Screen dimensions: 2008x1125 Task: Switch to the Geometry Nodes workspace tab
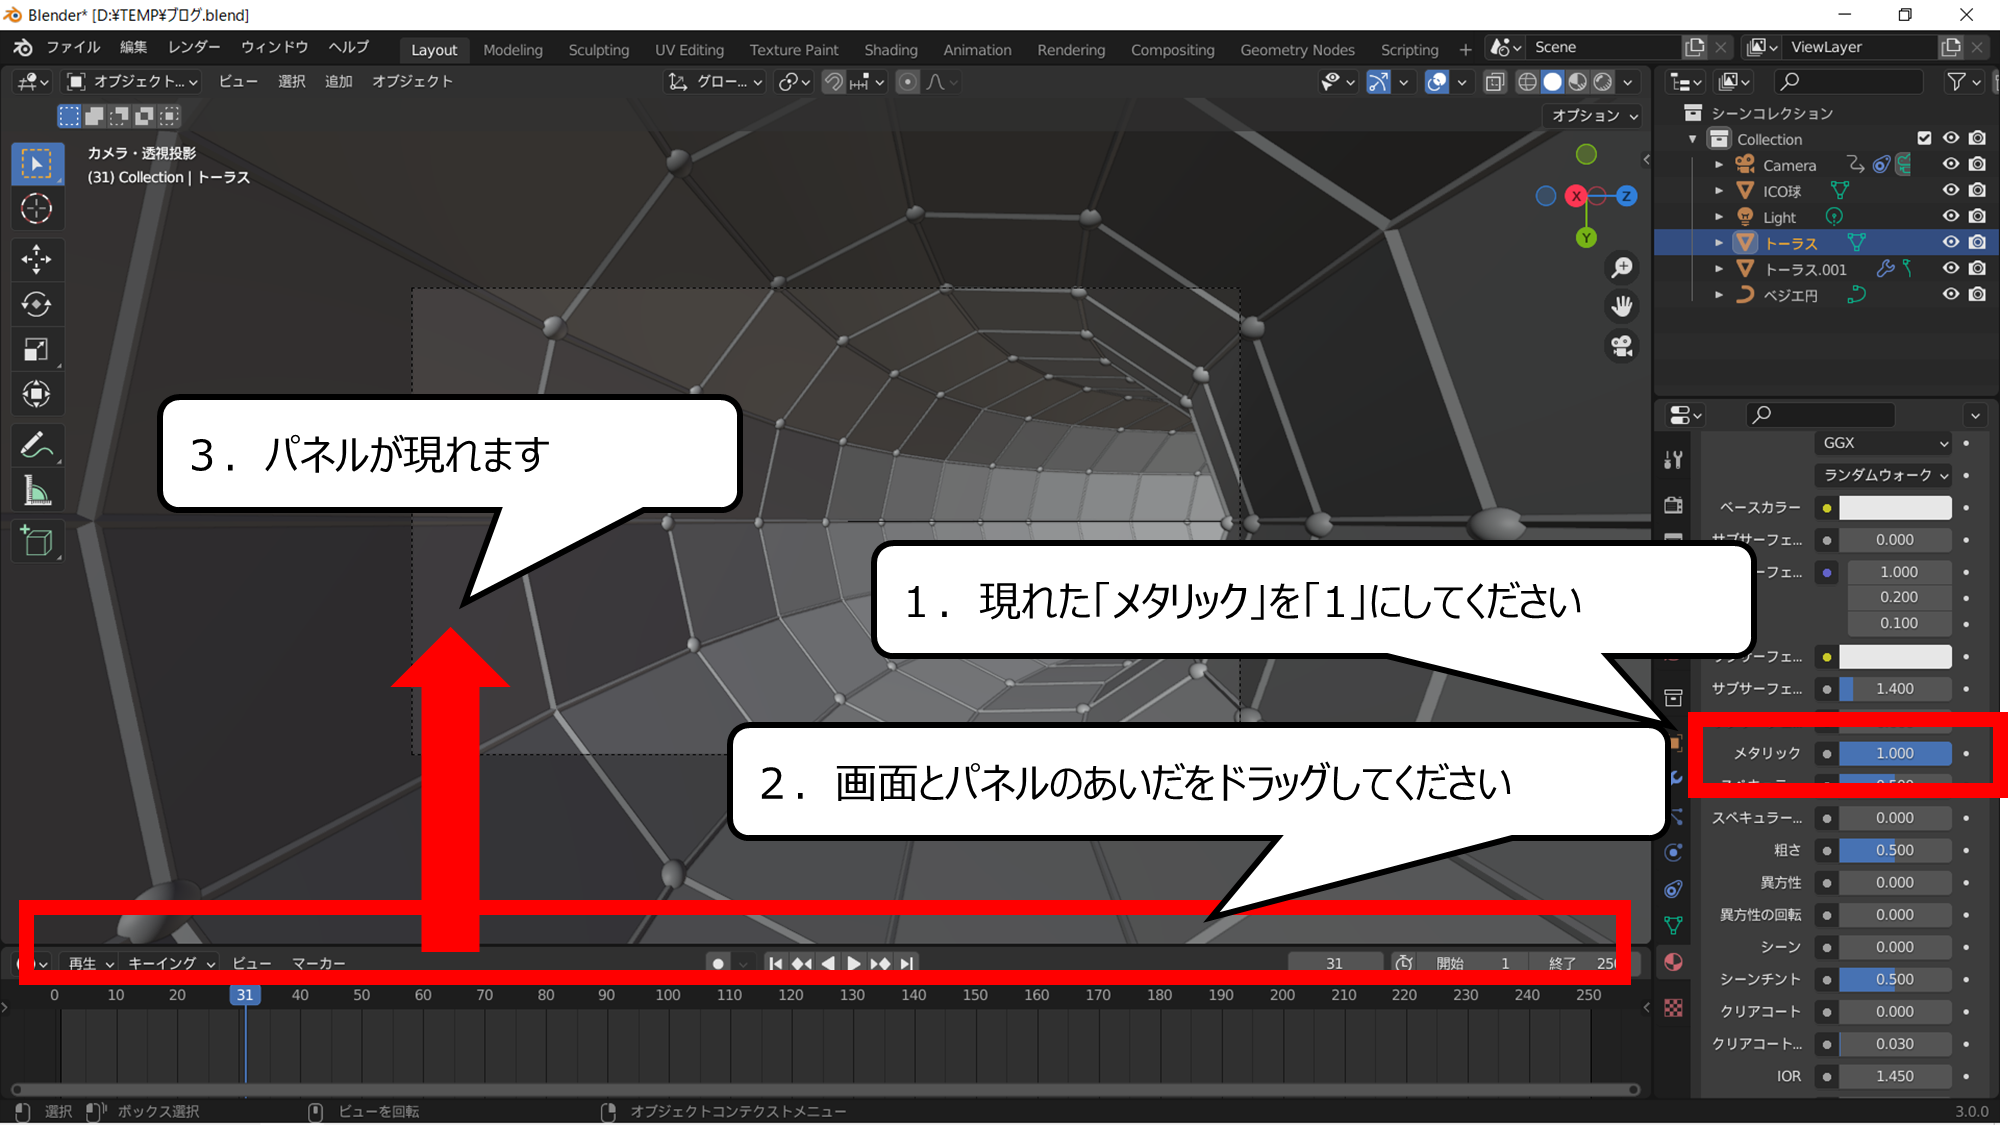[x=1297, y=50]
